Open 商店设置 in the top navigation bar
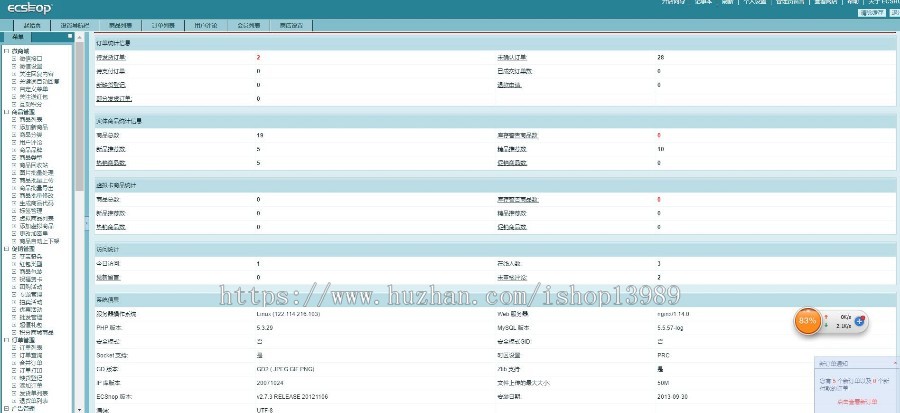Viewport: 900px width, 413px height. coord(291,25)
